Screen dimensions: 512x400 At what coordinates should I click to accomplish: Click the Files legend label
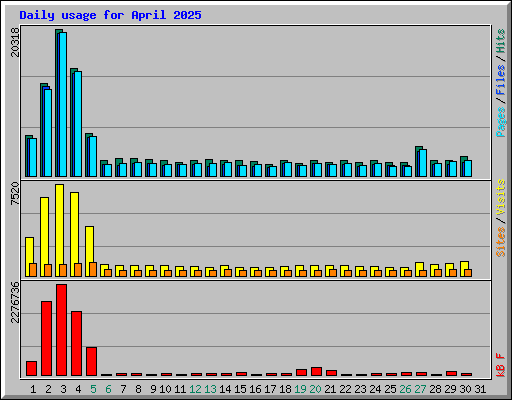click(501, 80)
